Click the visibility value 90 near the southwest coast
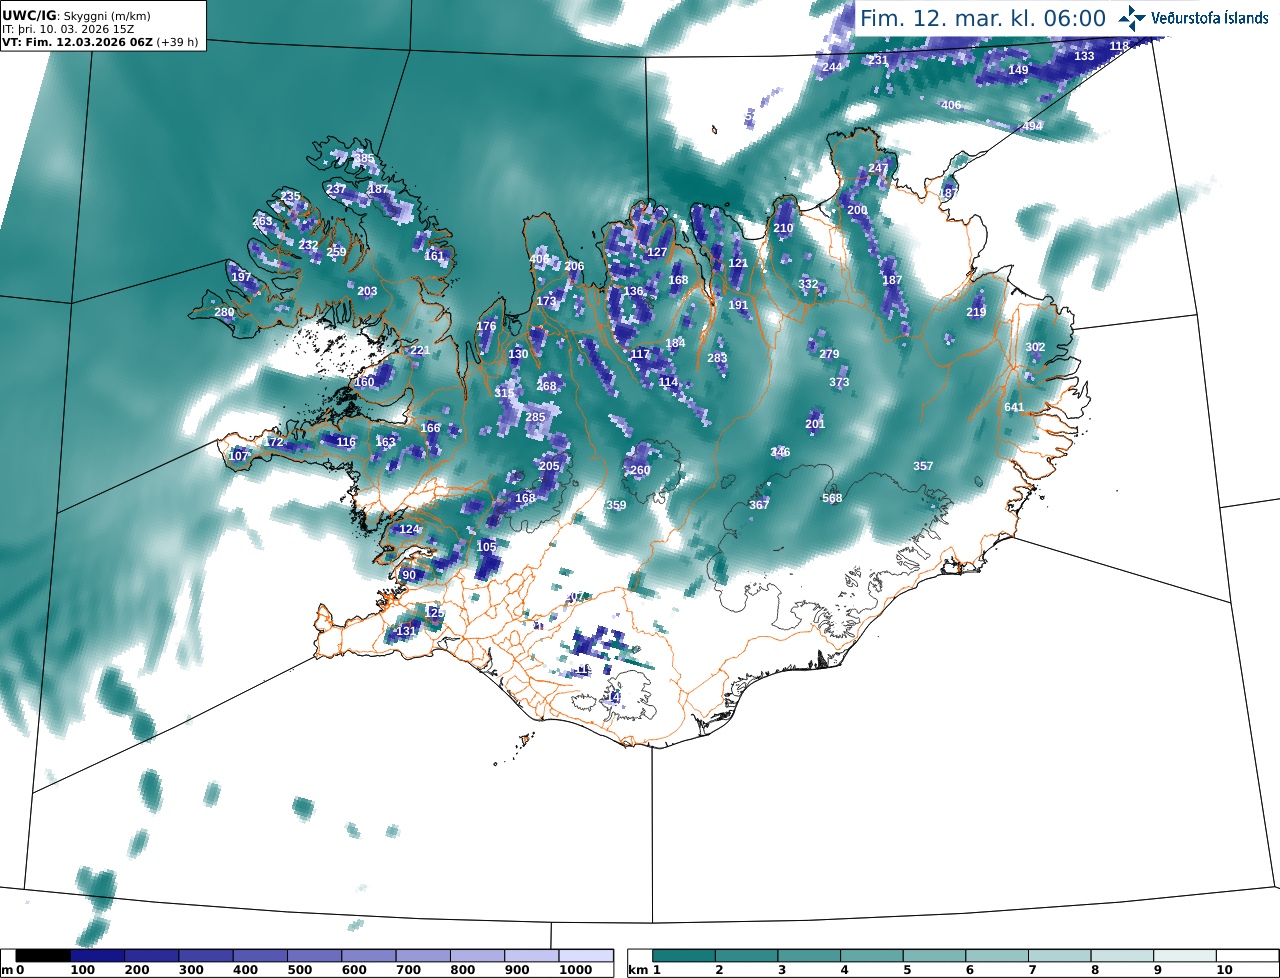 point(408,575)
